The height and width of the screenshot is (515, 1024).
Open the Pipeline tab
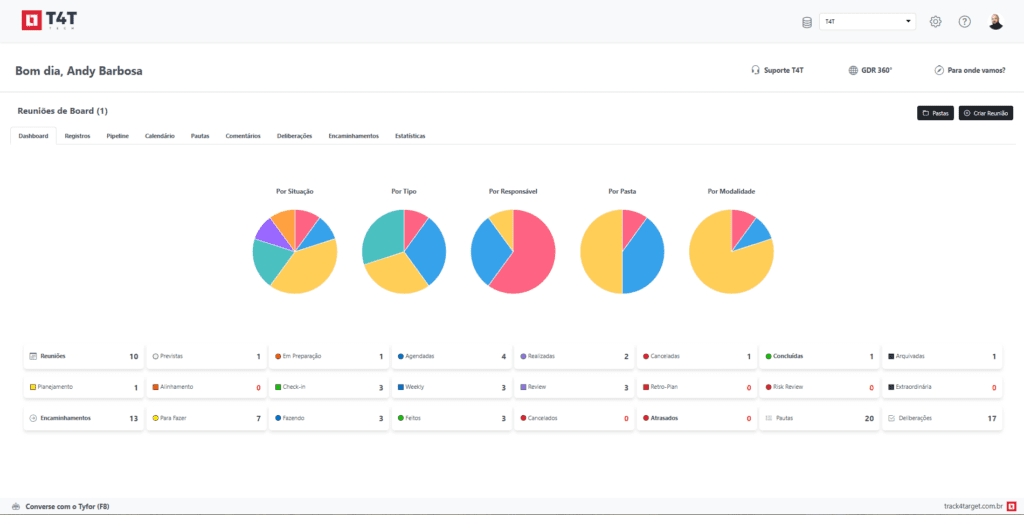117,136
